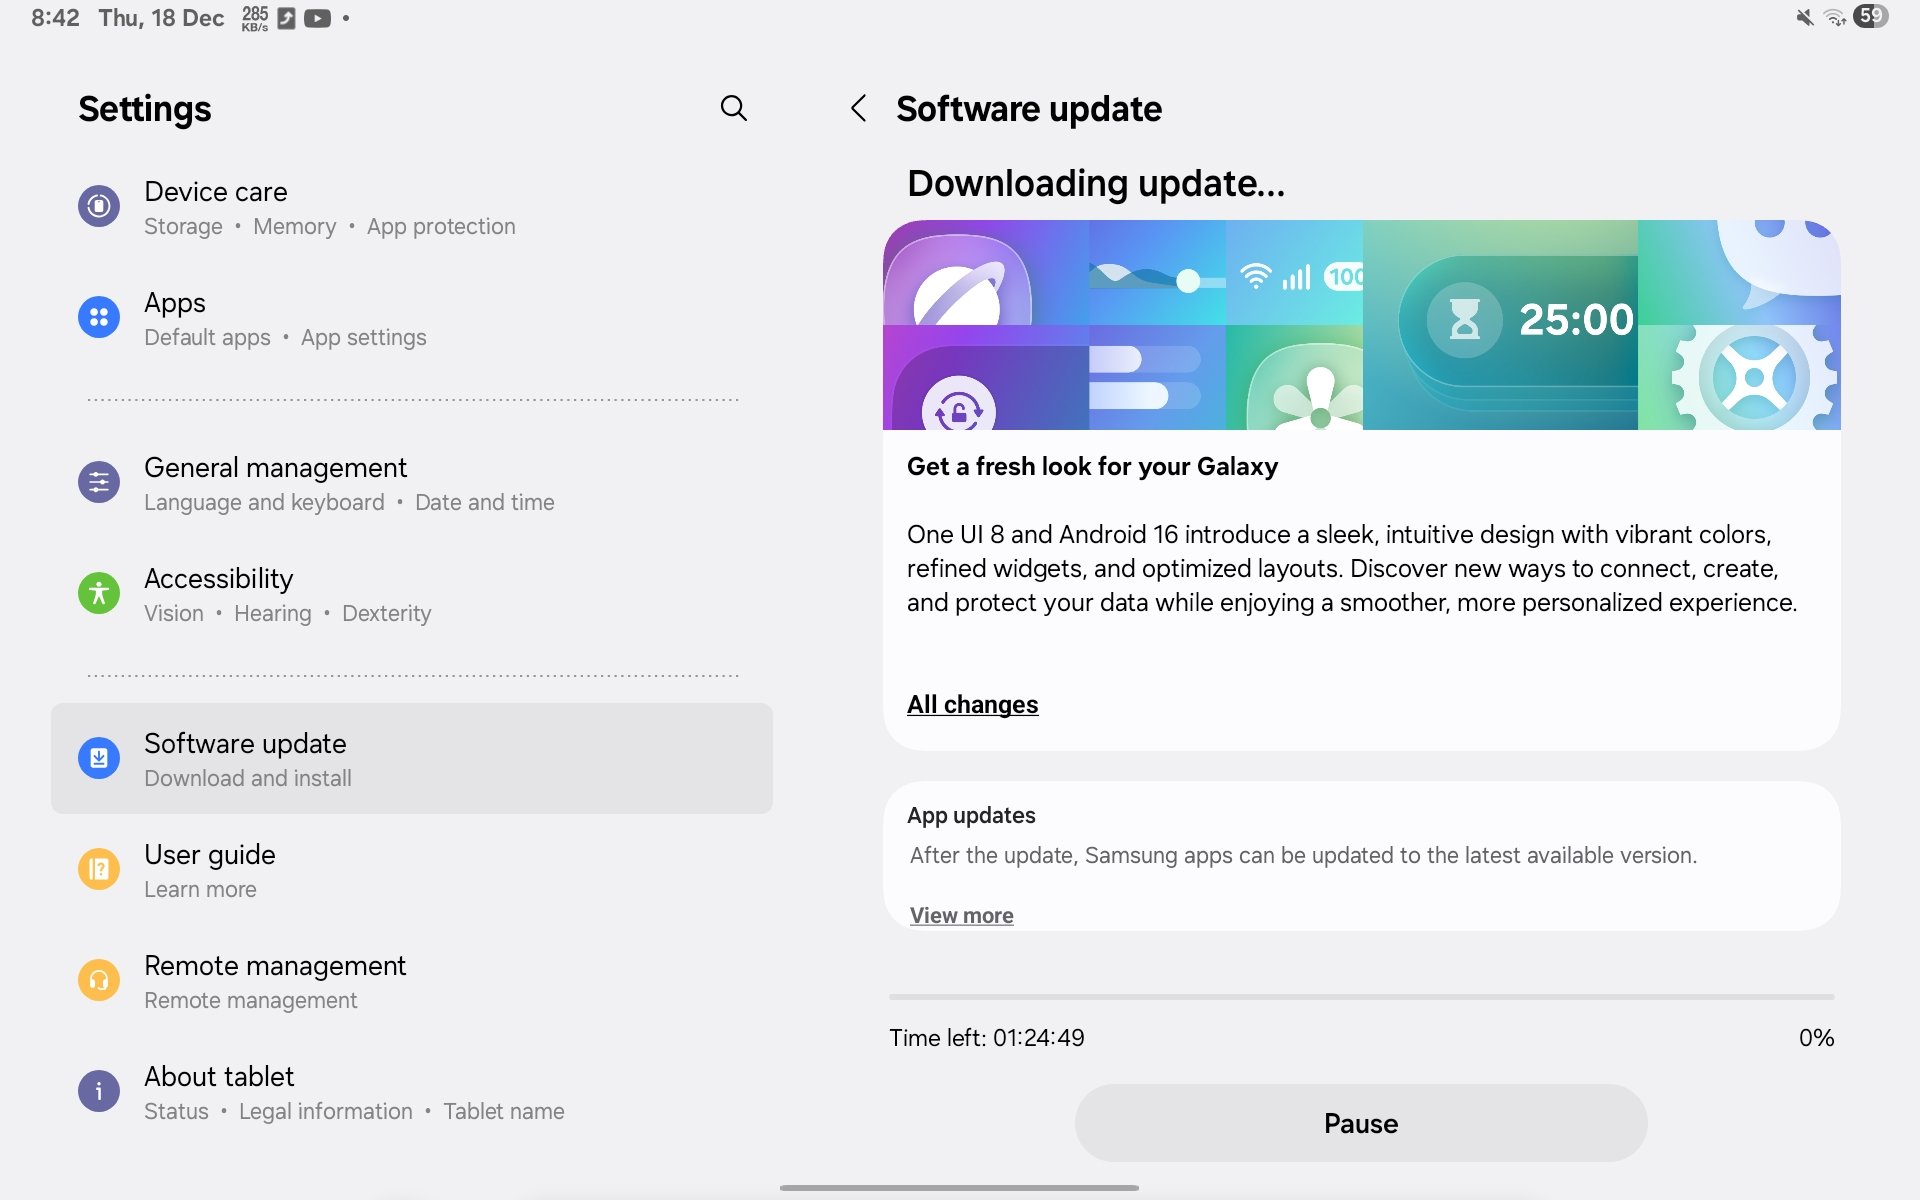
Task: Tap the YouTube notification icon in status bar
Action: pos(317,18)
